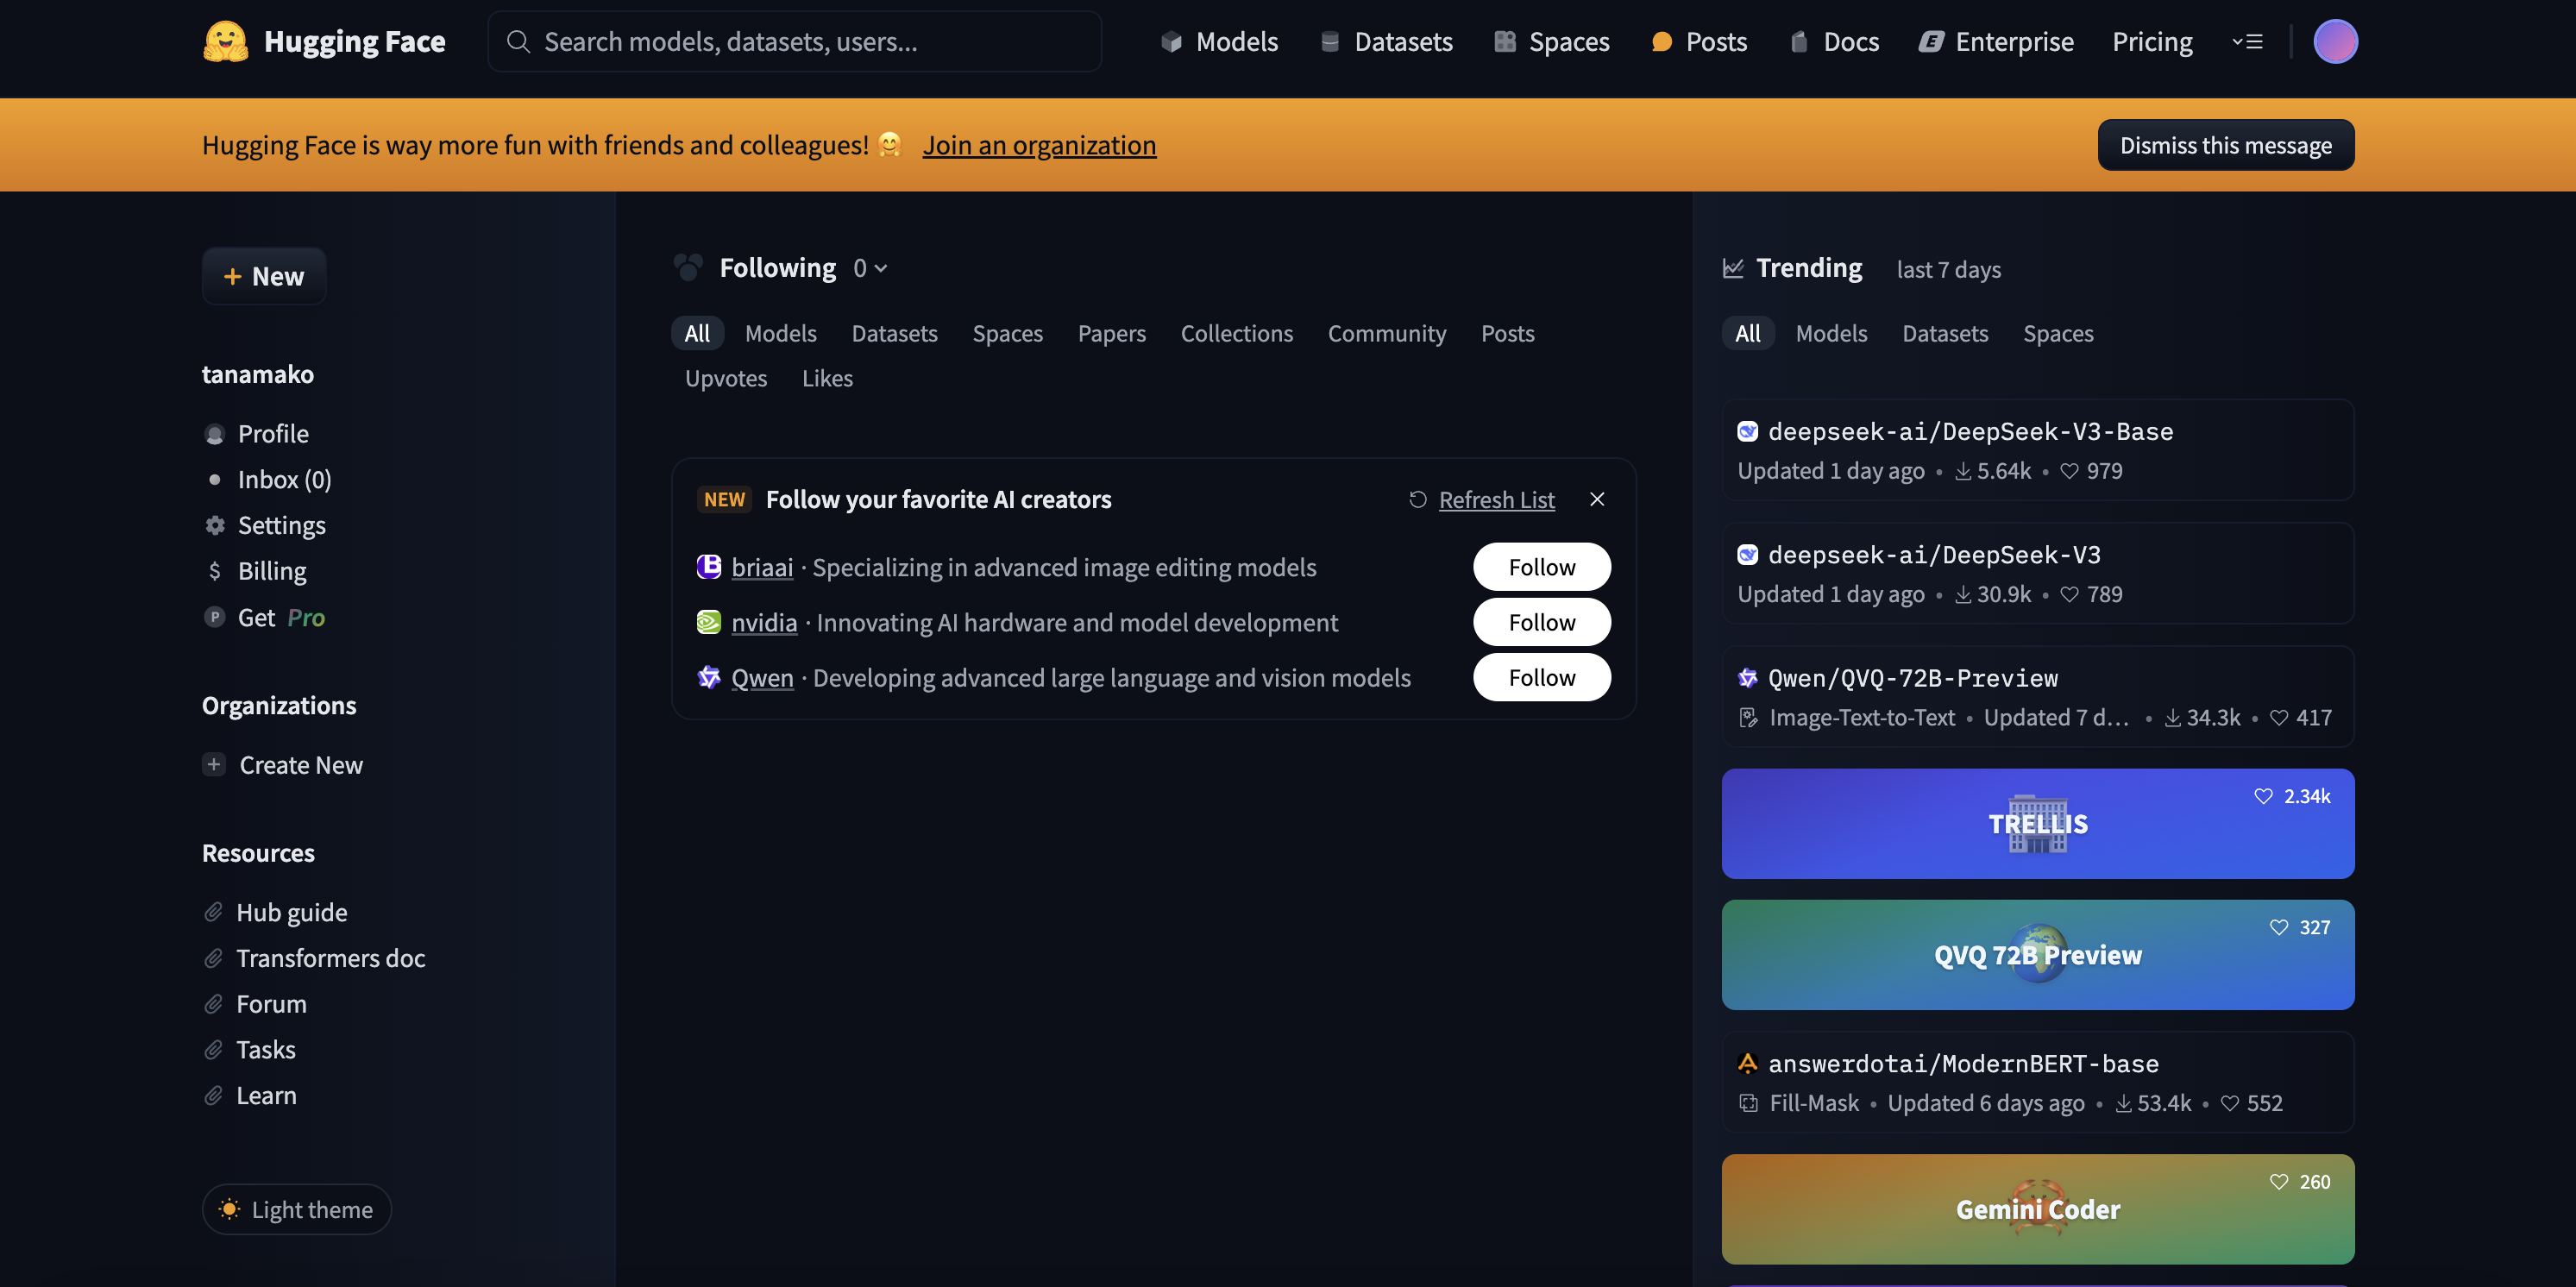Click the Hugging Face emoji logo
The height and width of the screenshot is (1287, 2576).
click(x=225, y=42)
